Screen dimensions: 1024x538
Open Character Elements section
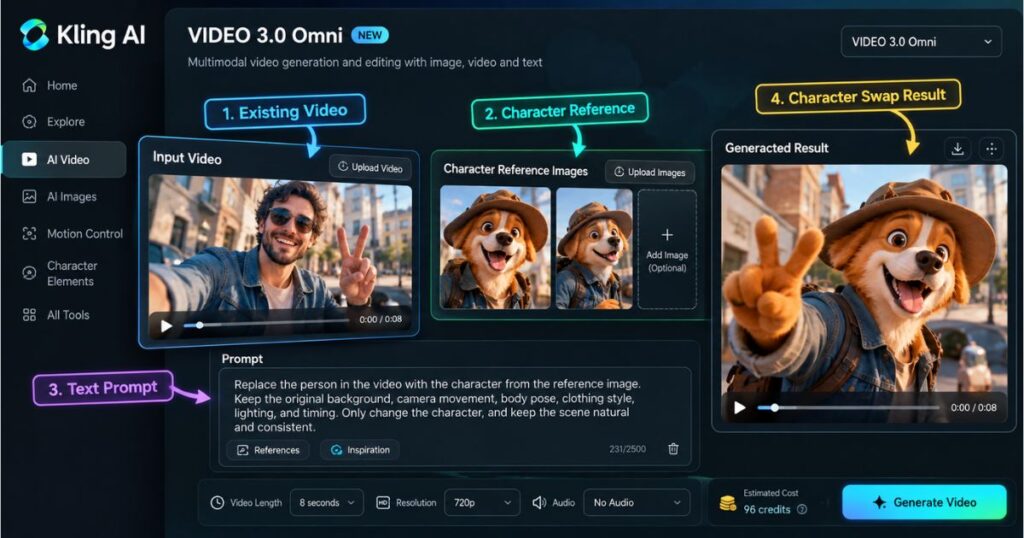pos(59,274)
